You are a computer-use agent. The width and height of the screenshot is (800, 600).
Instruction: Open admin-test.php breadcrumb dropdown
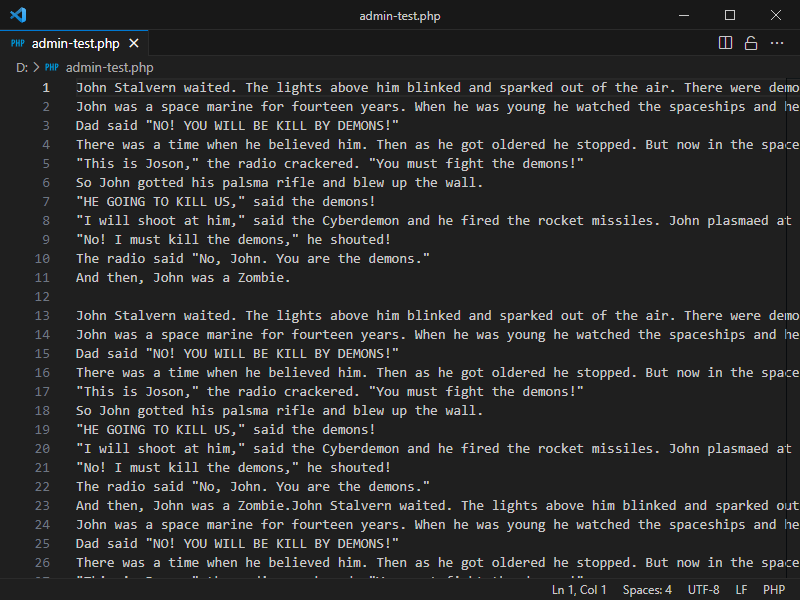coord(109,68)
